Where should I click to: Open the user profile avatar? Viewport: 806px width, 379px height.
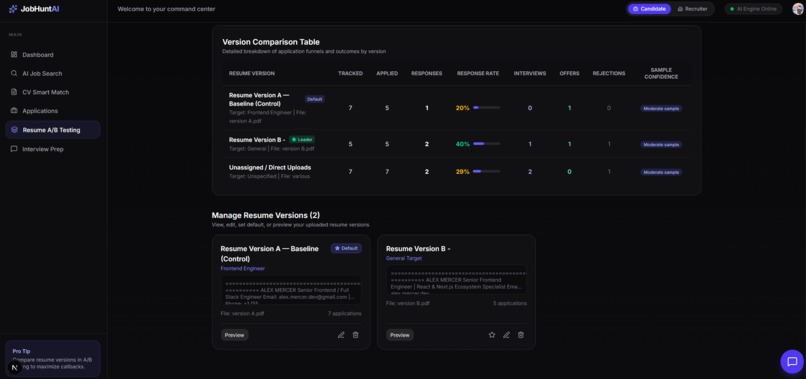point(797,9)
